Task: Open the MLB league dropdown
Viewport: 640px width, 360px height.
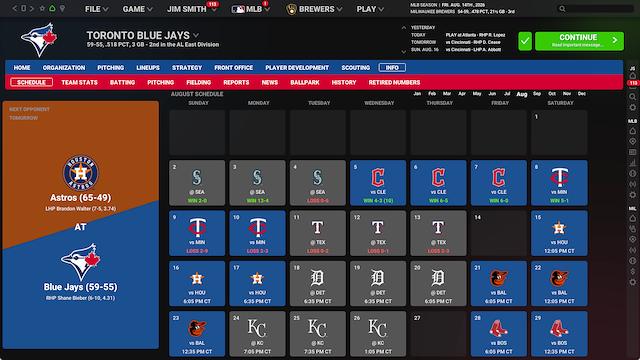Action: pos(250,9)
